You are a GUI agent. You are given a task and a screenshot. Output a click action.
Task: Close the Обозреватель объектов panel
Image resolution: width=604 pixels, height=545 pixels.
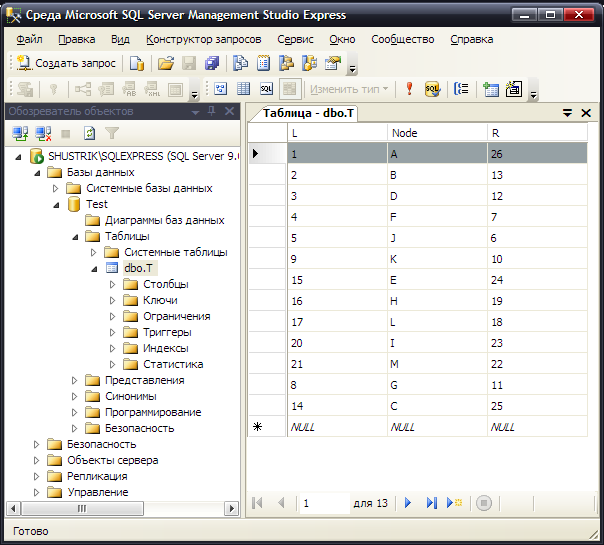[230, 111]
